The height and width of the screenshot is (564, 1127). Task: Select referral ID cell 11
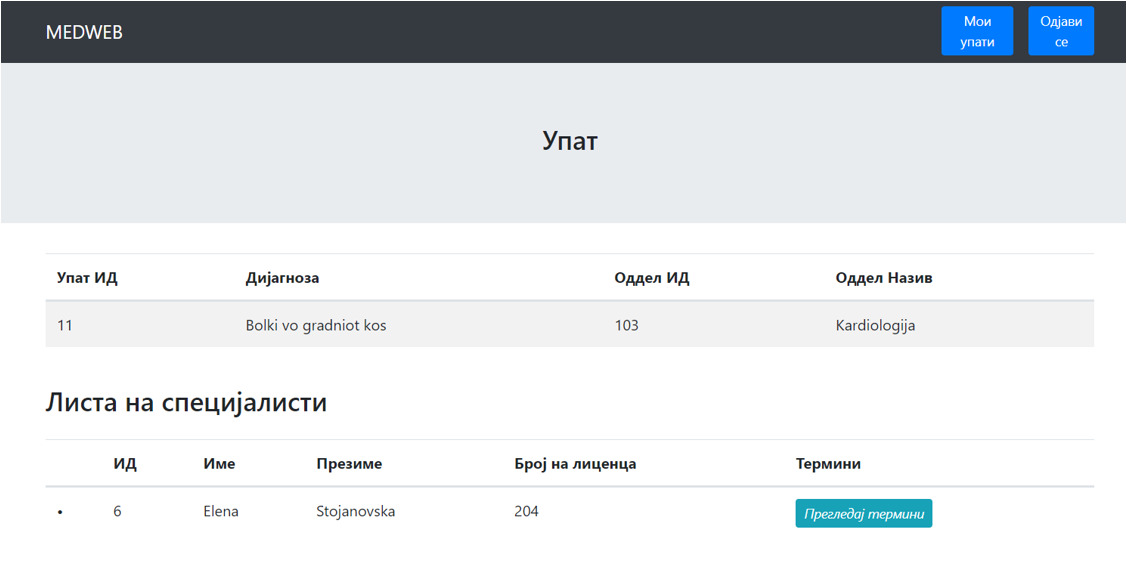coord(65,325)
